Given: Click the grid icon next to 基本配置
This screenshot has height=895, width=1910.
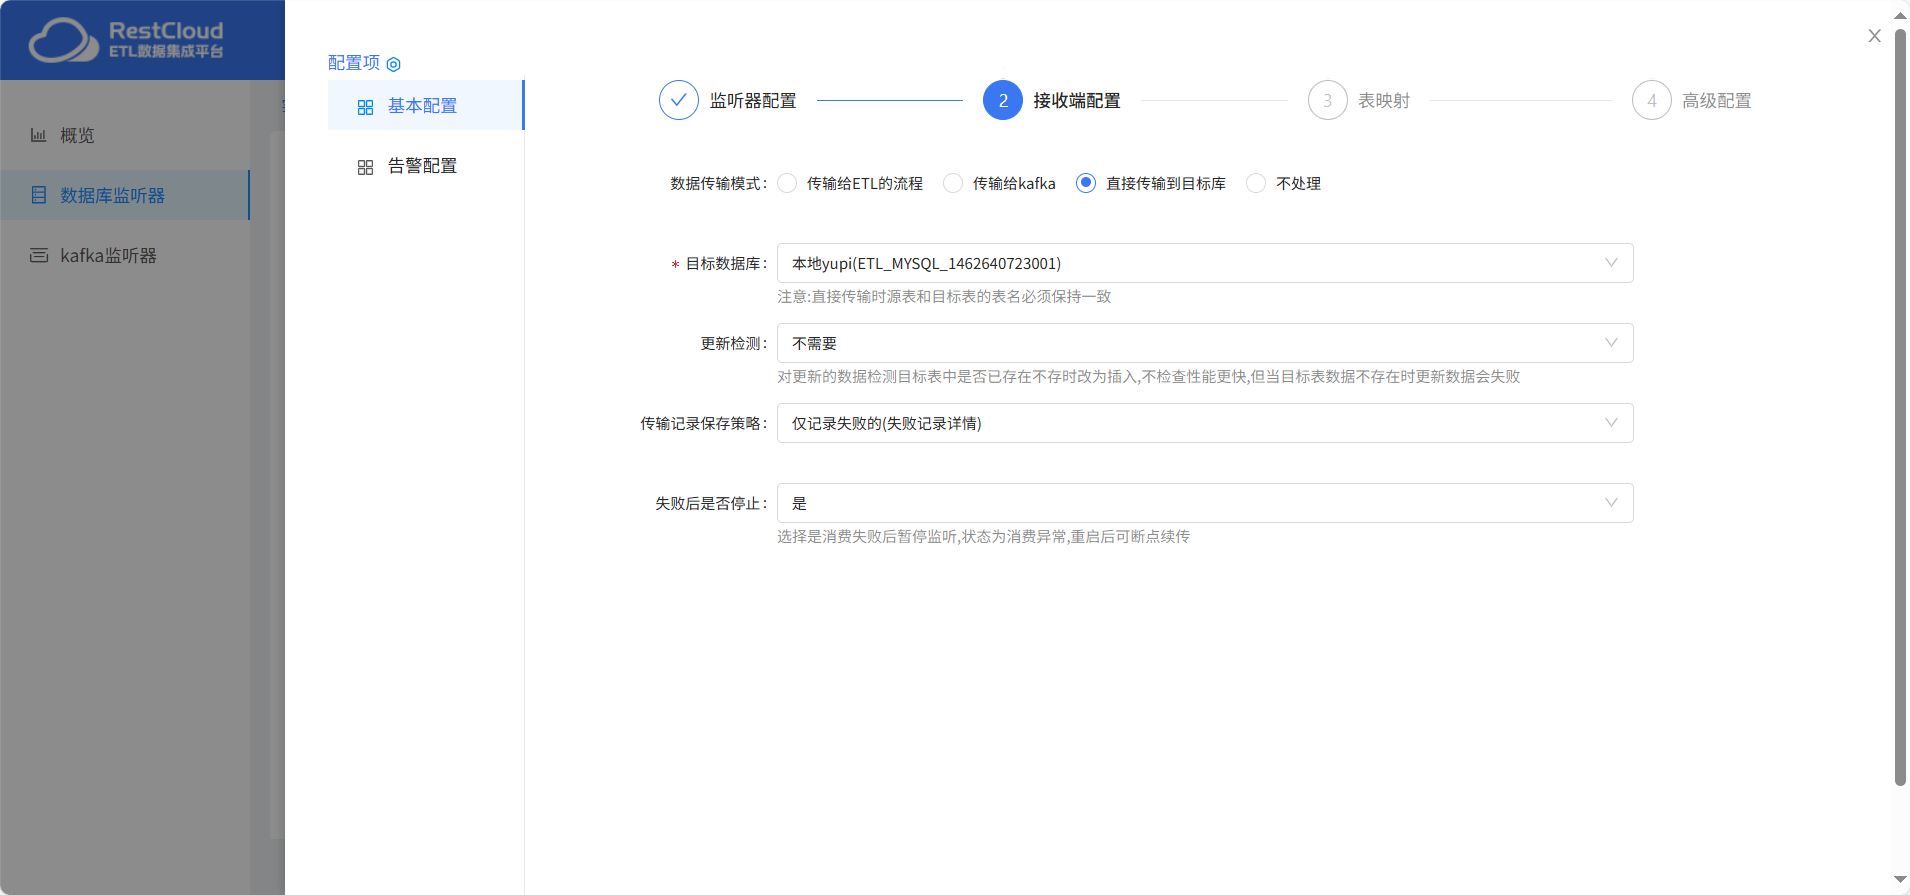Looking at the screenshot, I should [x=365, y=107].
